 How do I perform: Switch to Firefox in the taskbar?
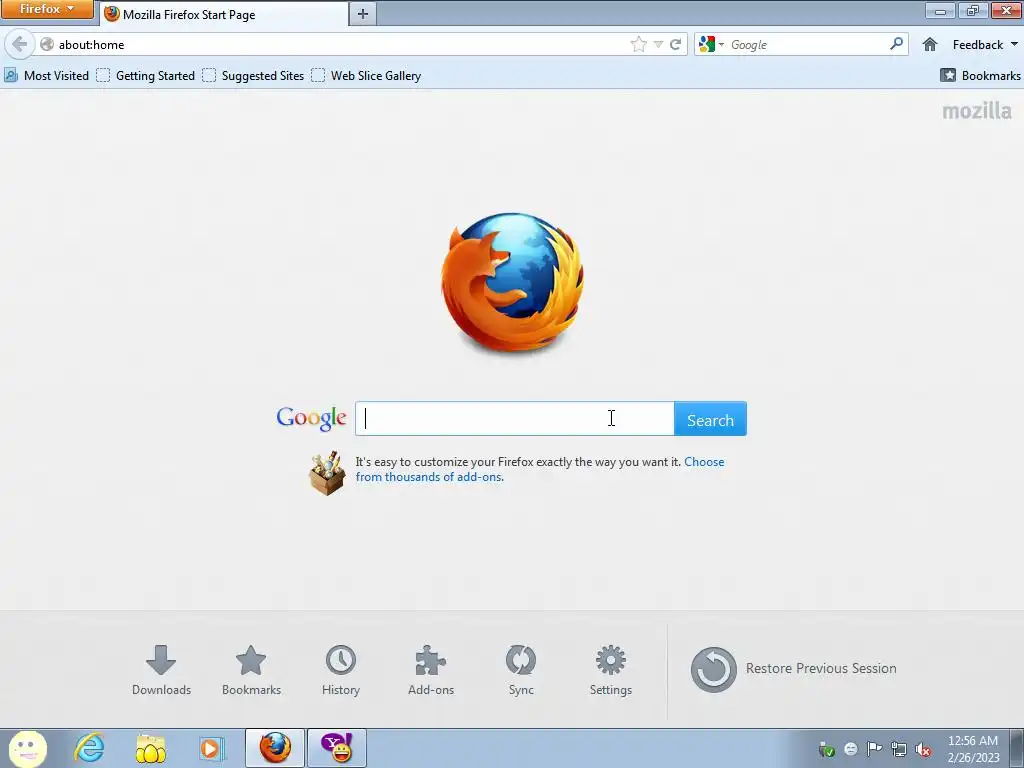275,748
